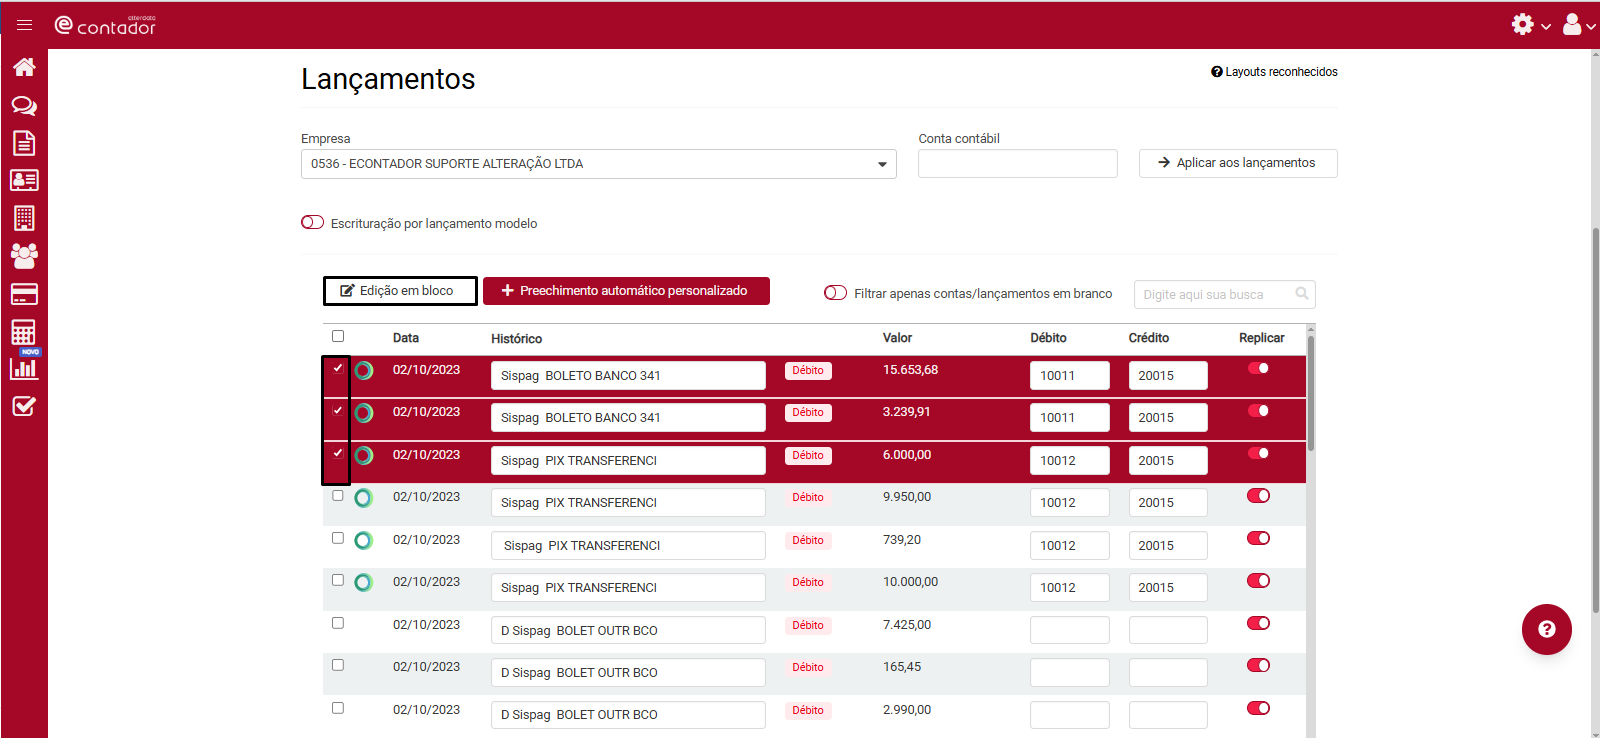Toggle Escrituração por lançamento modelo switch
The image size is (1600, 738).
coord(313,222)
